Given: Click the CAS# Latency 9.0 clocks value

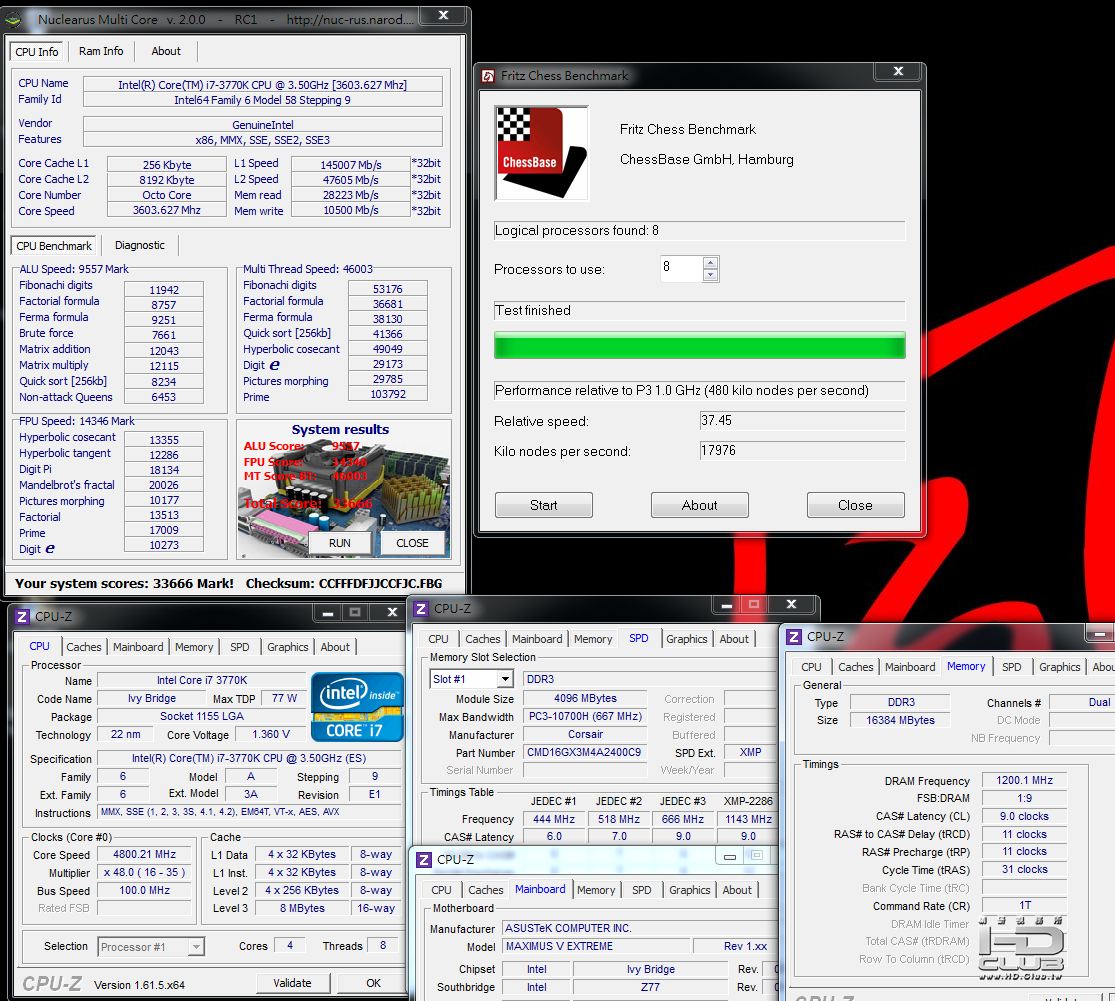Looking at the screenshot, I should [x=1024, y=816].
